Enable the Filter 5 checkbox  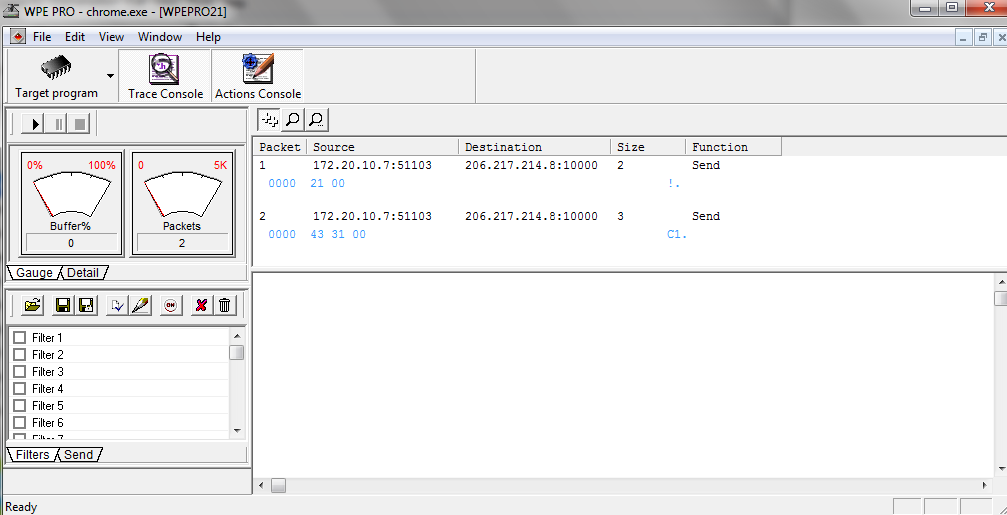[19, 406]
